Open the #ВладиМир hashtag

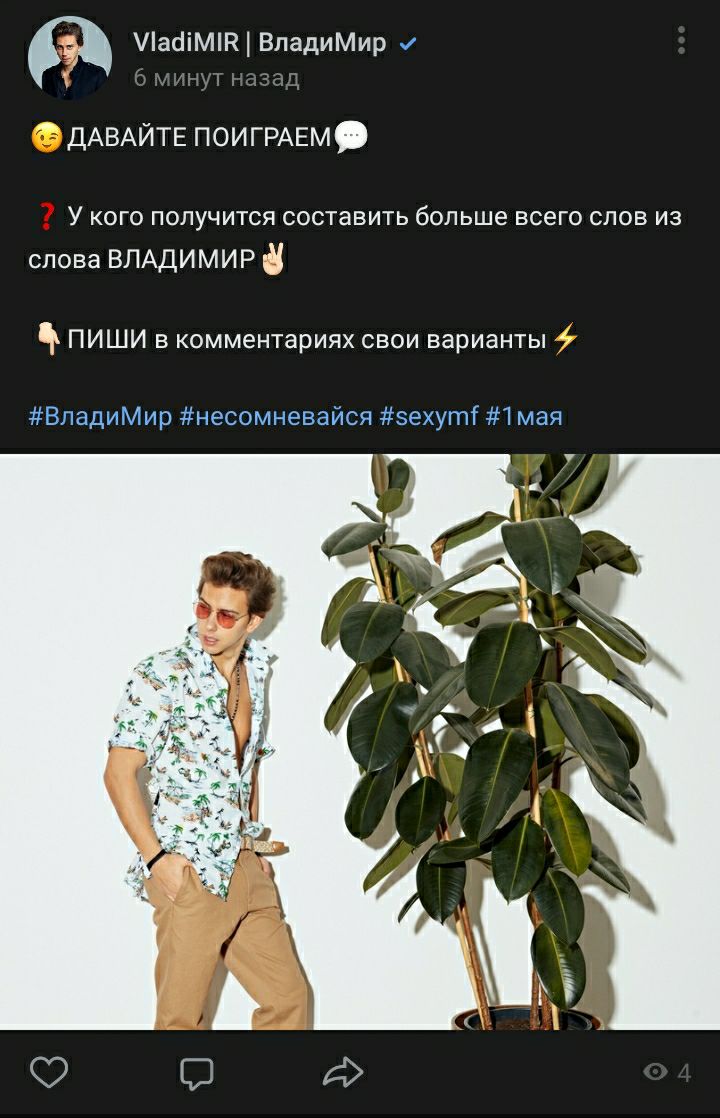100,416
